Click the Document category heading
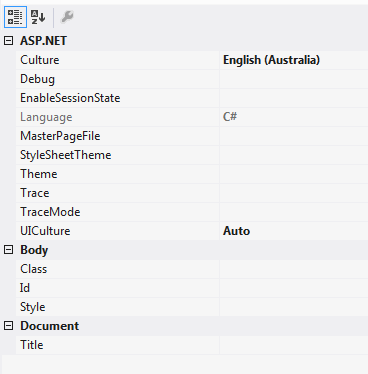 pyautogui.click(x=50, y=326)
